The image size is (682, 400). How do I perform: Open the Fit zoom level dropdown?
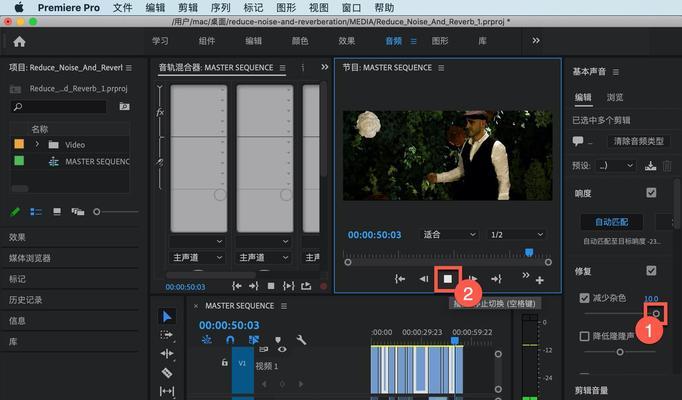449,235
